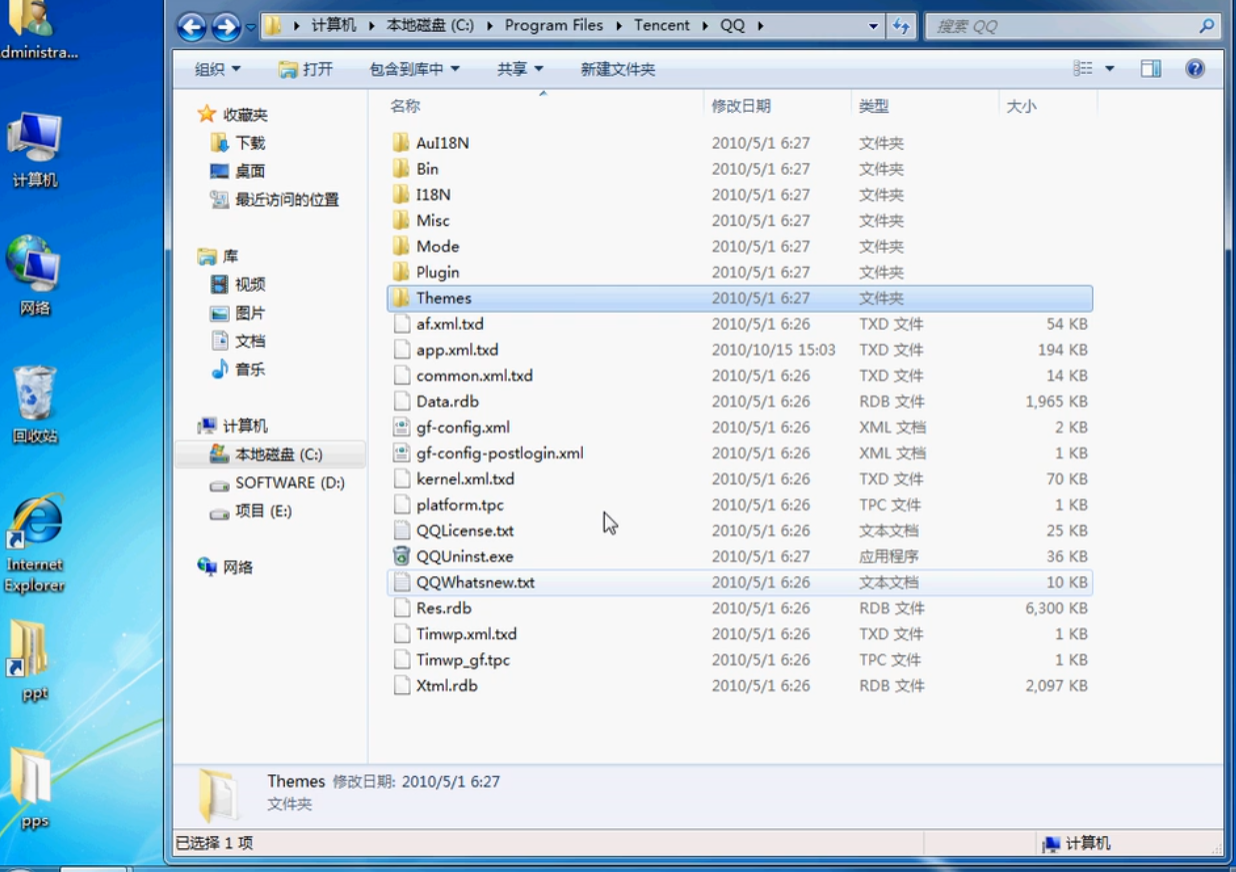
Task: Select the AuI18N folder icon
Action: tap(401, 143)
